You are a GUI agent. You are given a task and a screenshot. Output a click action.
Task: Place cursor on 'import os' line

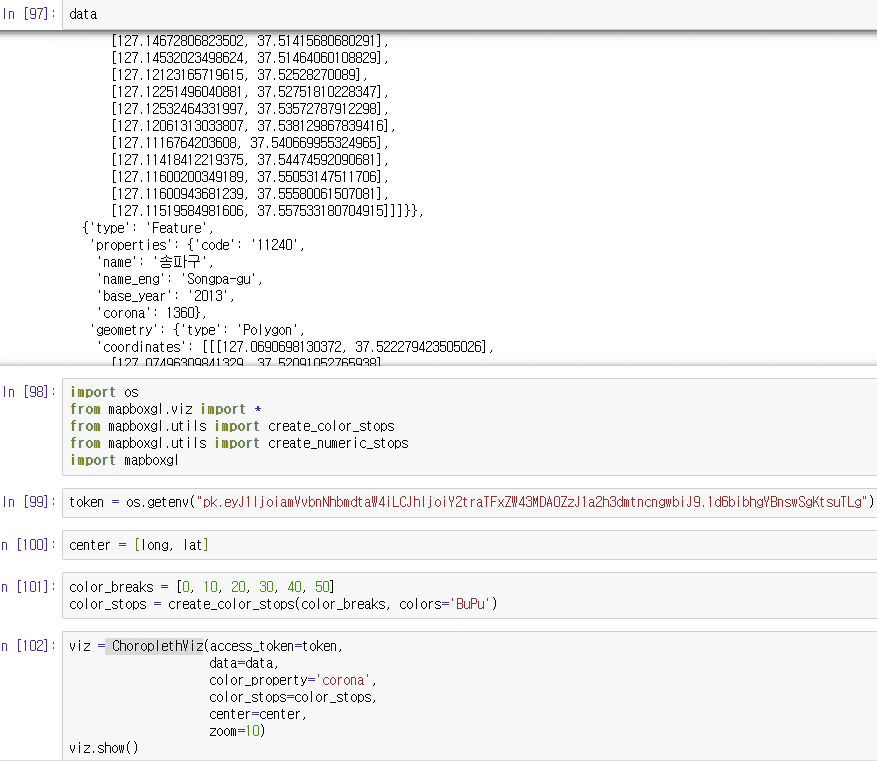(104, 392)
